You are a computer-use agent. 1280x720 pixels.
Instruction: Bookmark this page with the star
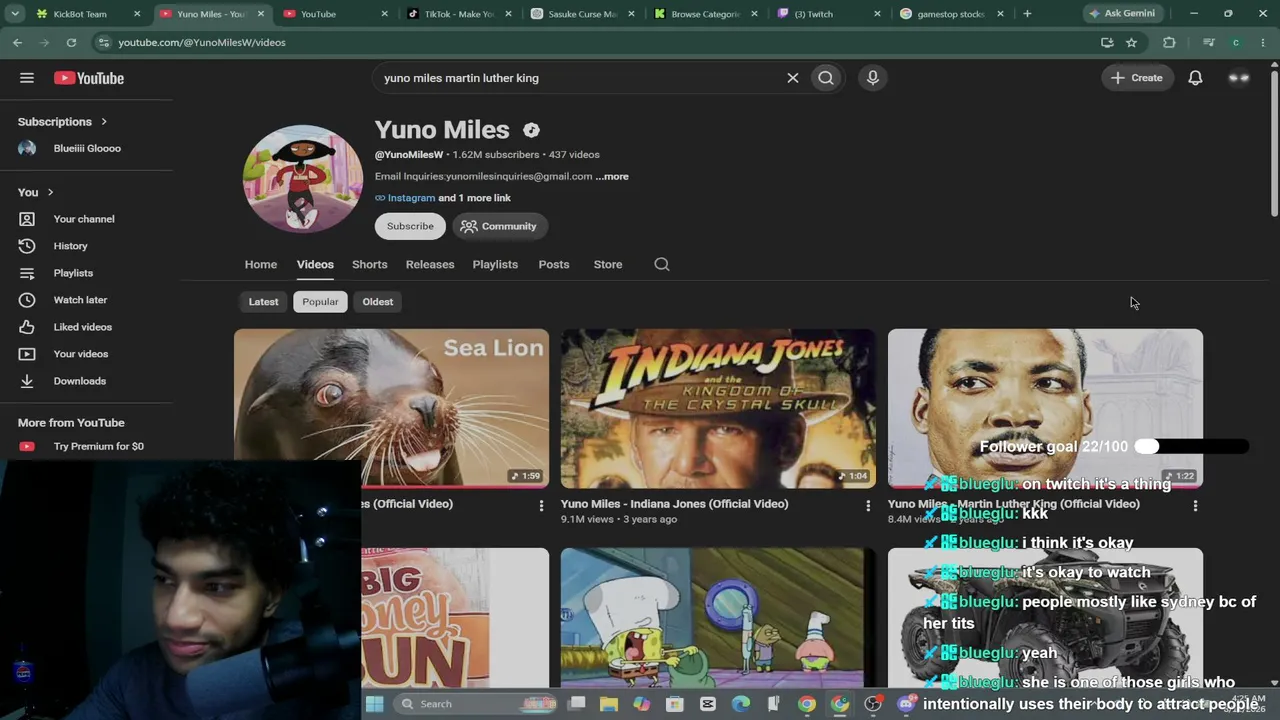(1131, 43)
